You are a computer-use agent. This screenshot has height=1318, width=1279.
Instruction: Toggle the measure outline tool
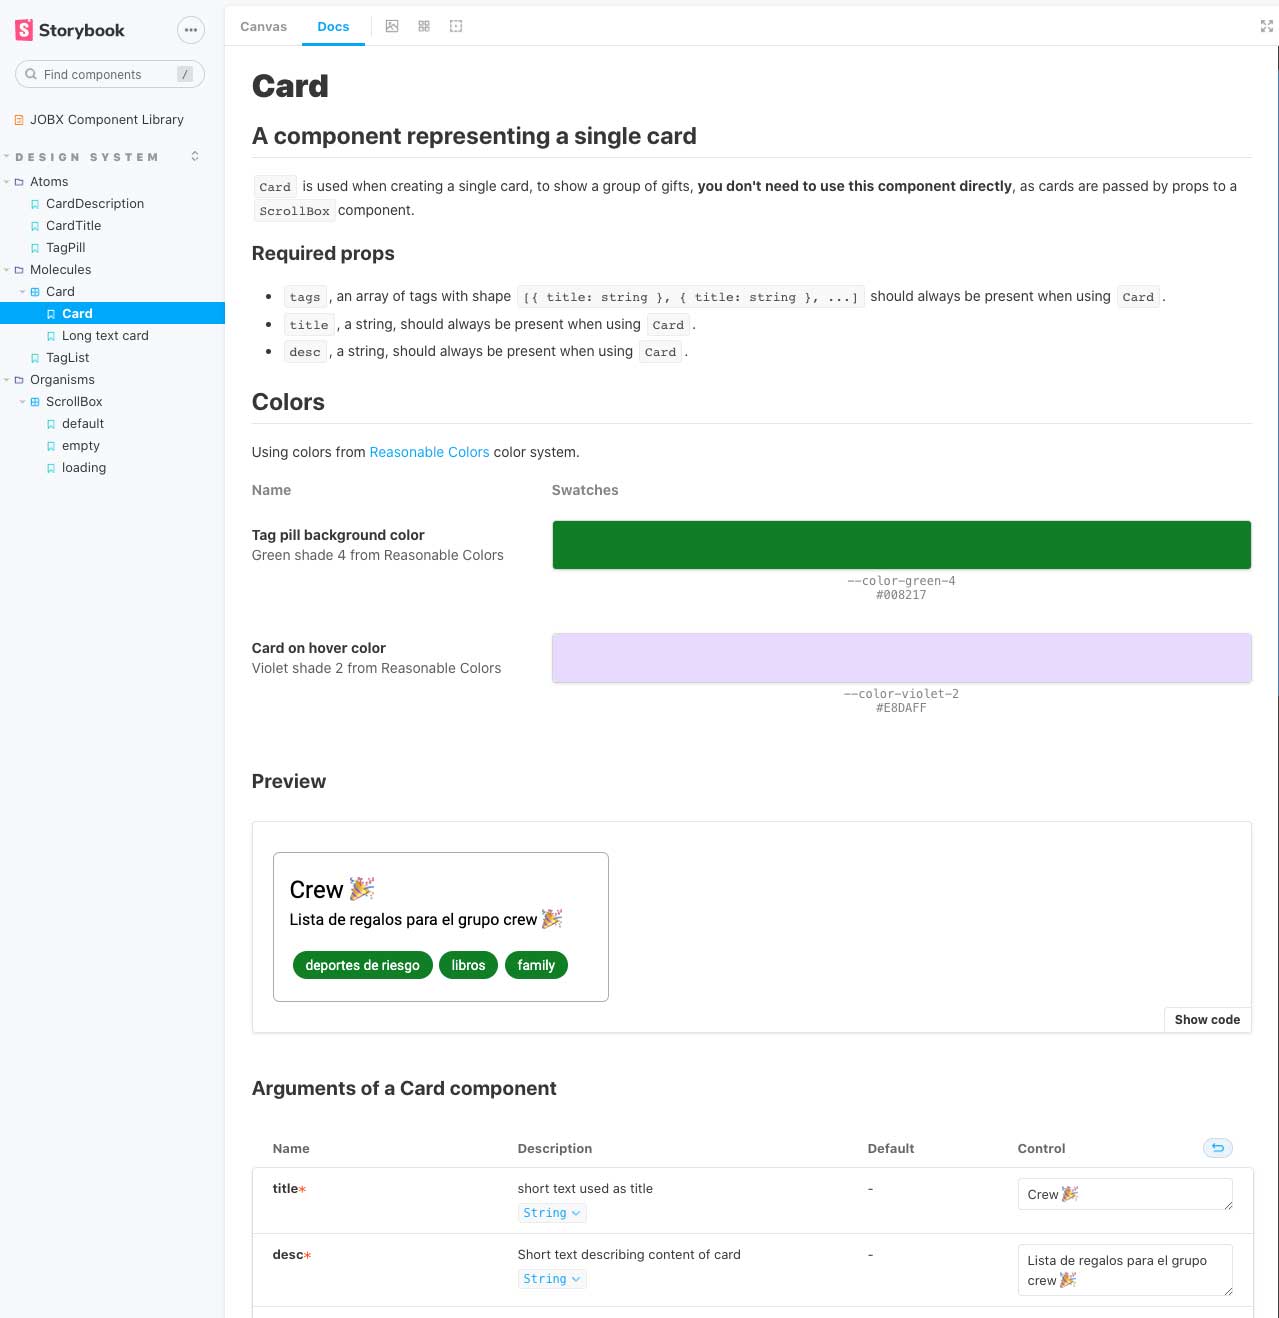456,26
